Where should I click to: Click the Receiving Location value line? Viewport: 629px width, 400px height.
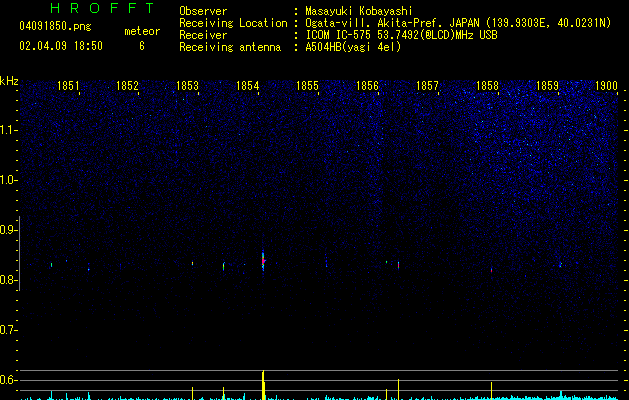tap(458, 23)
